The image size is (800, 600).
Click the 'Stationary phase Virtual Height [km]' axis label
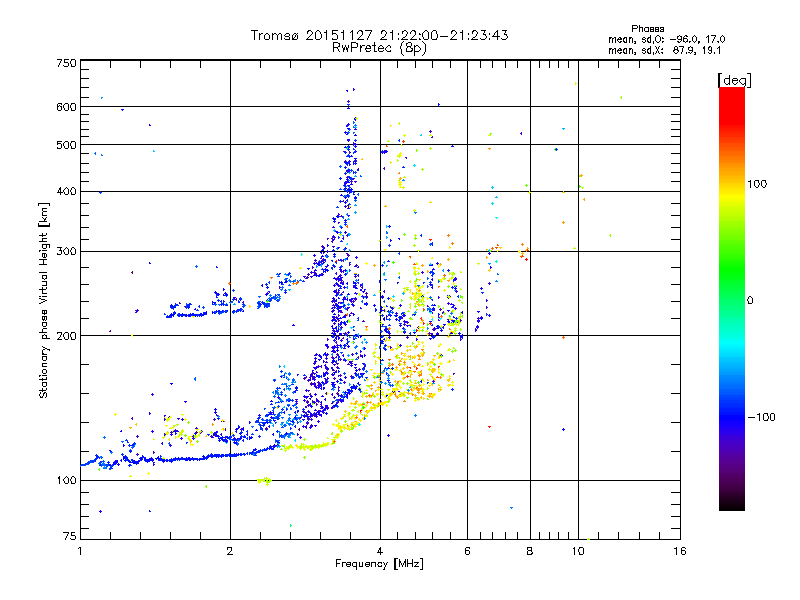44,301
